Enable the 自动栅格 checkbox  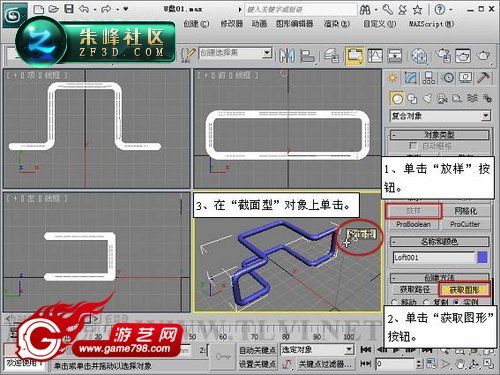[x=413, y=146]
